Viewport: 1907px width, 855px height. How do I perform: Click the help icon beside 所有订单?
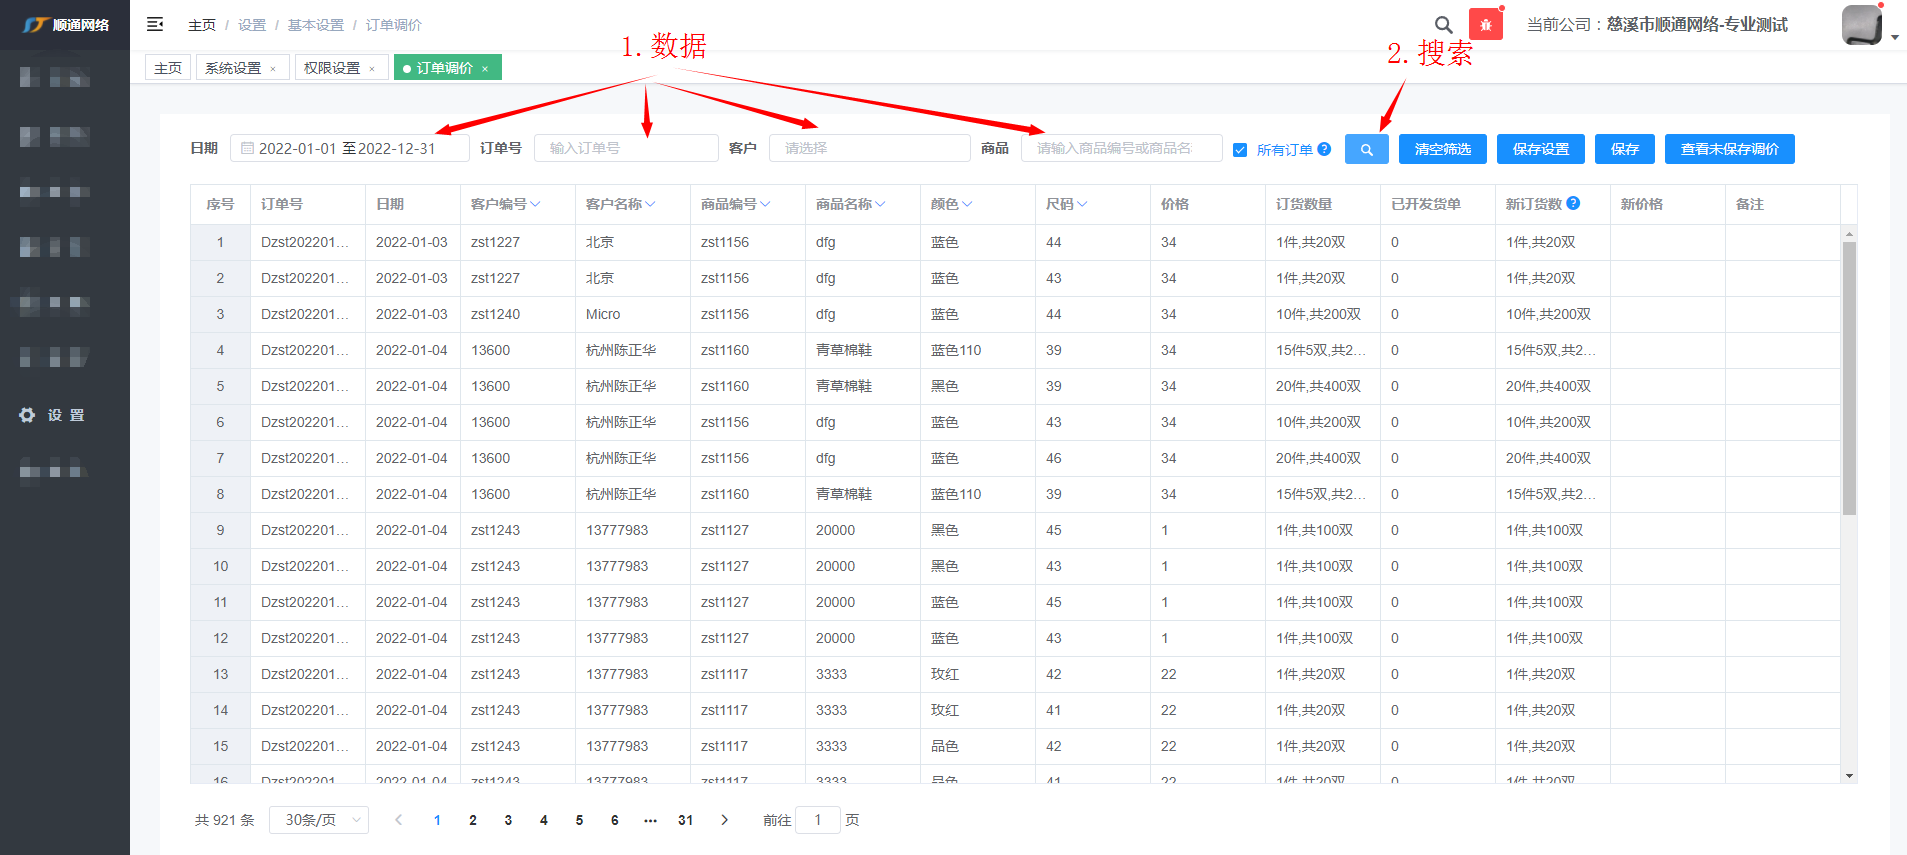tap(1324, 149)
